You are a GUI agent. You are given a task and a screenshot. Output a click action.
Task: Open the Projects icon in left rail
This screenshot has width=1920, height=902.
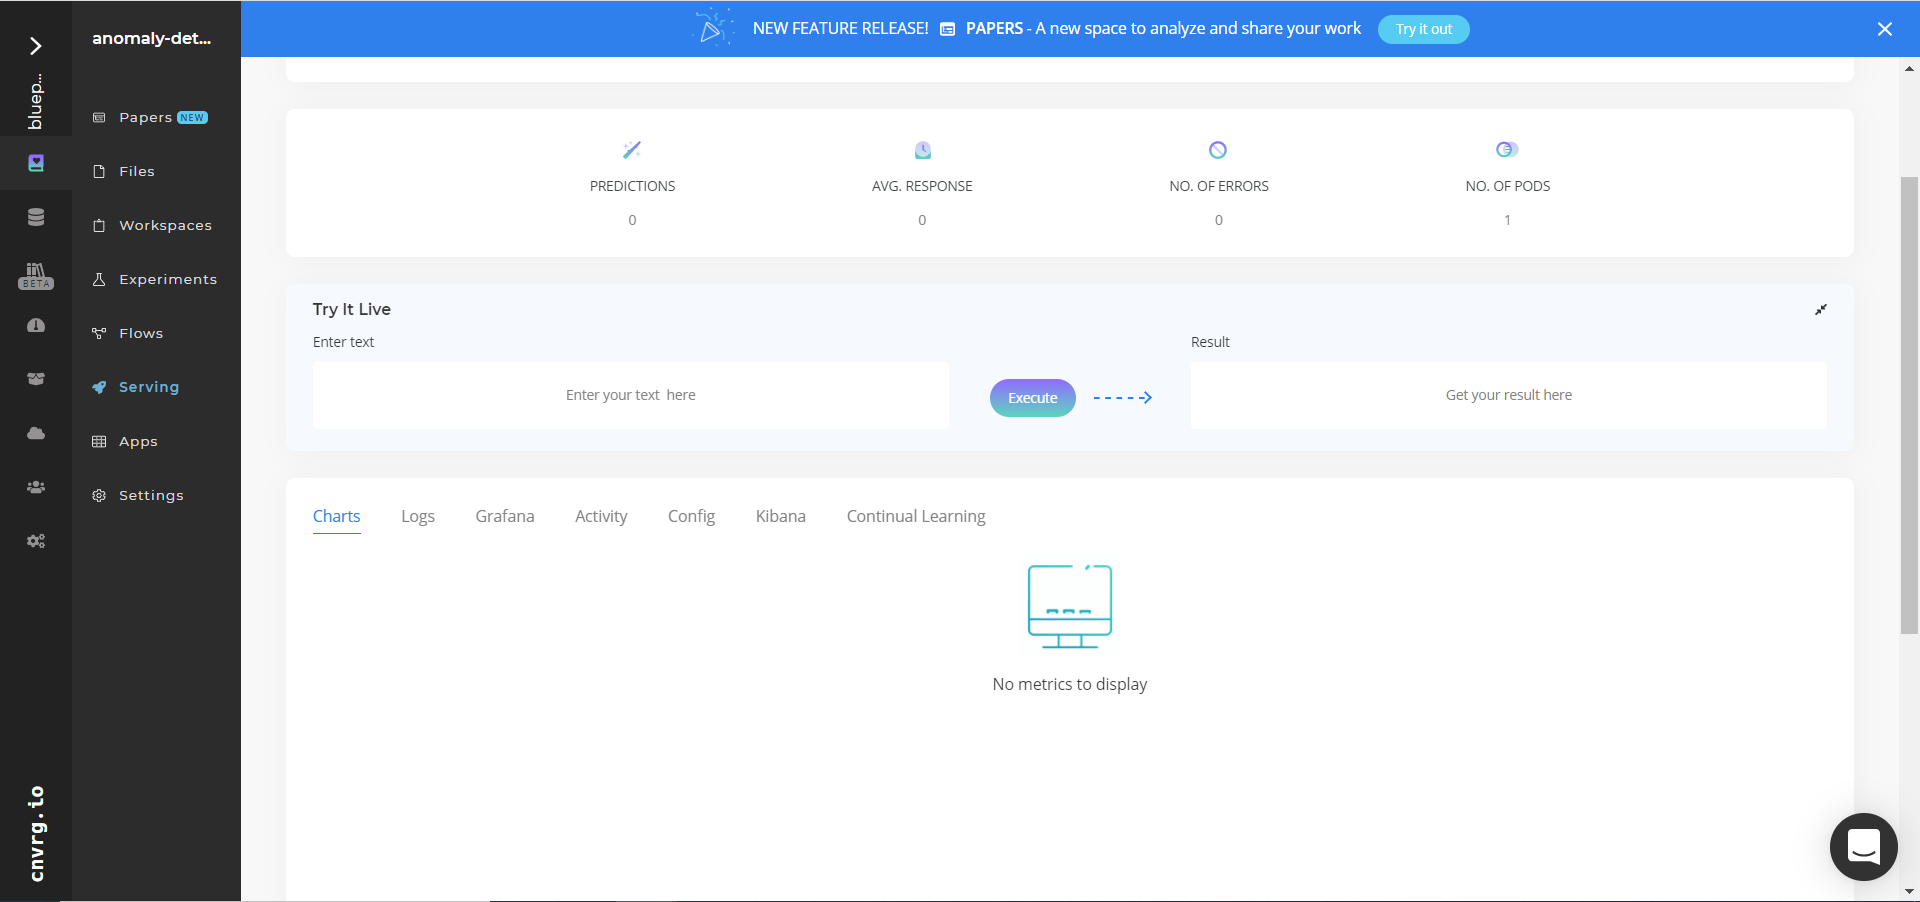(36, 163)
